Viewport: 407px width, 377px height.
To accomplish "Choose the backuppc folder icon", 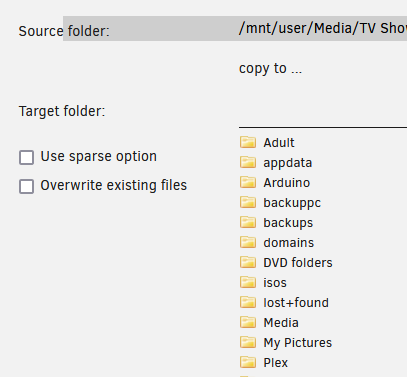I will 248,202.
